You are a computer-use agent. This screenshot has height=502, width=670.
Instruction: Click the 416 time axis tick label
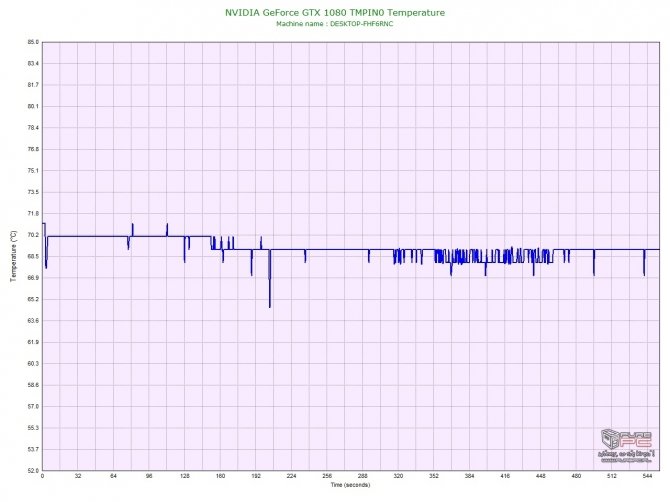pos(505,476)
